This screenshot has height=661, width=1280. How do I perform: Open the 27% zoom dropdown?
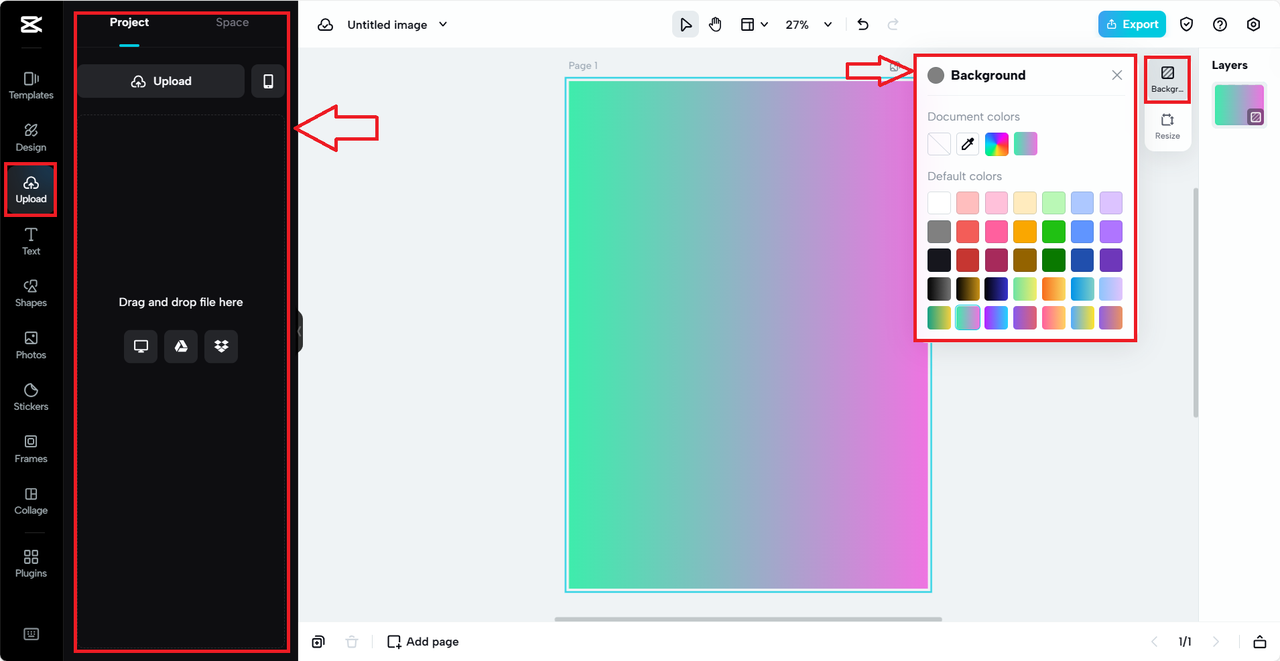[x=808, y=25]
